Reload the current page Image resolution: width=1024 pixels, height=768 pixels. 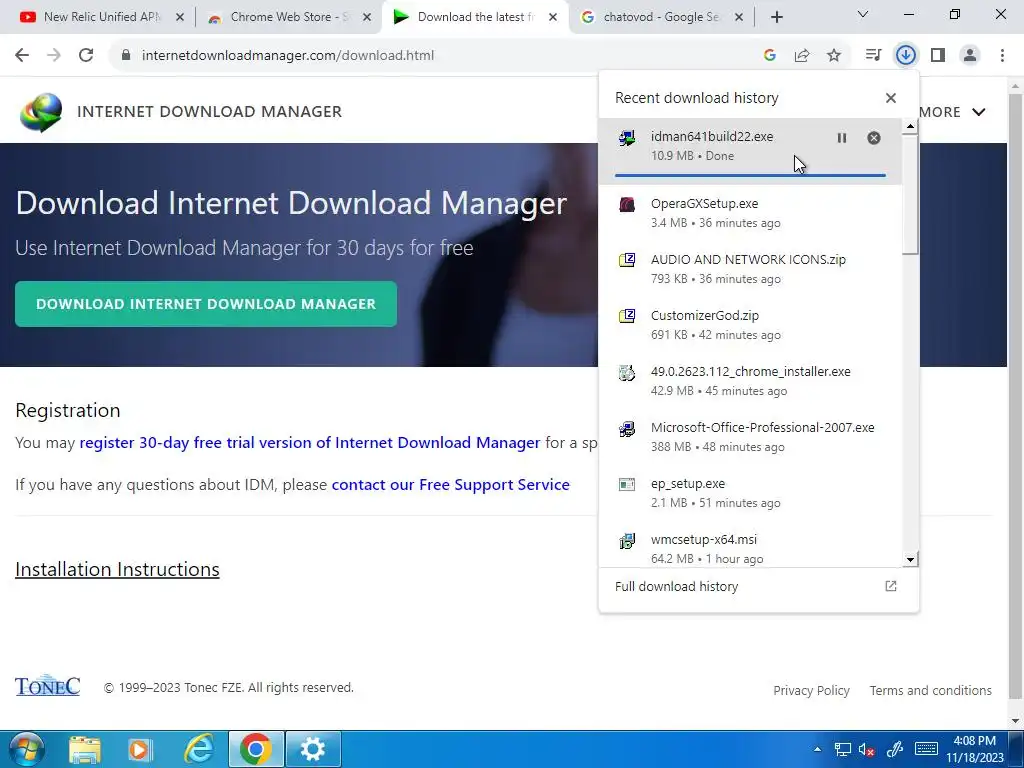[x=86, y=55]
